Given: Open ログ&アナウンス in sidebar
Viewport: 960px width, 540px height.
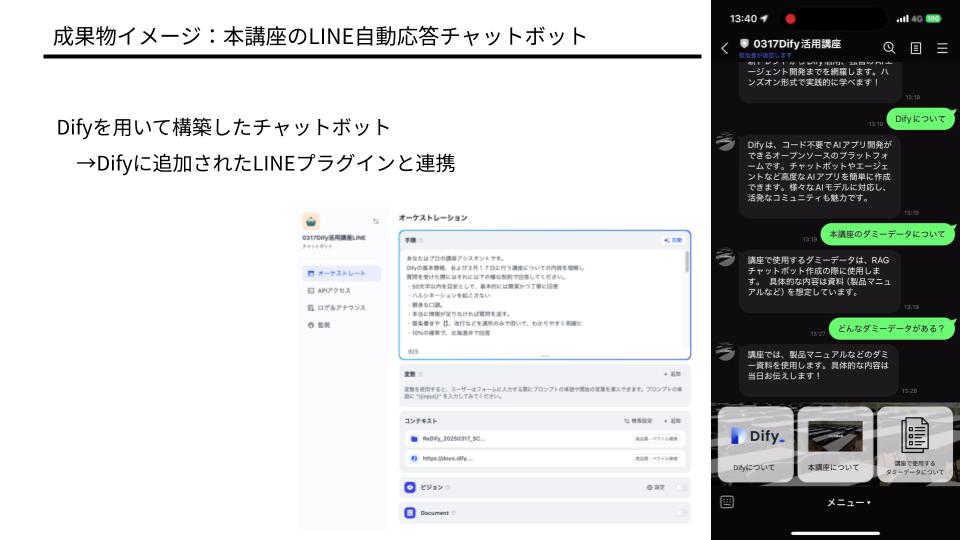Looking at the screenshot, I should point(340,308).
